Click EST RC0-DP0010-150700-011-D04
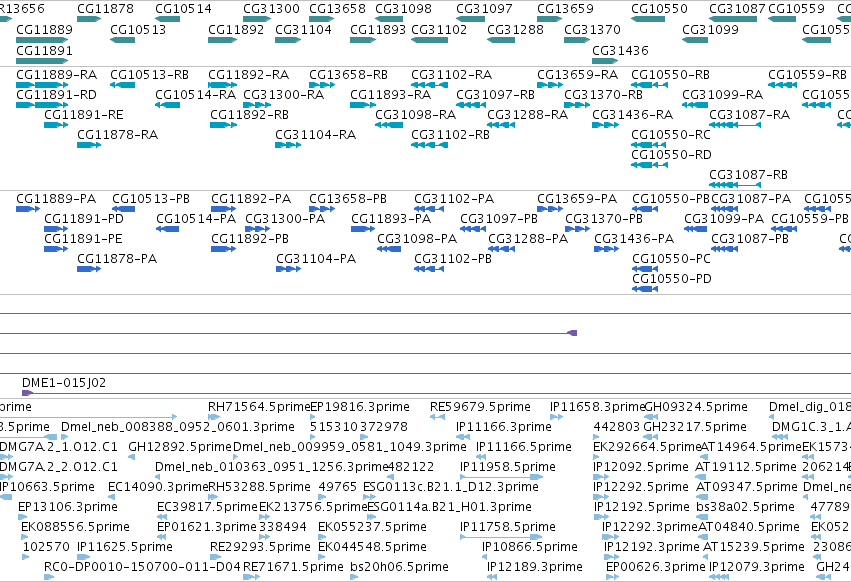851x582 pixels. (x=49, y=577)
